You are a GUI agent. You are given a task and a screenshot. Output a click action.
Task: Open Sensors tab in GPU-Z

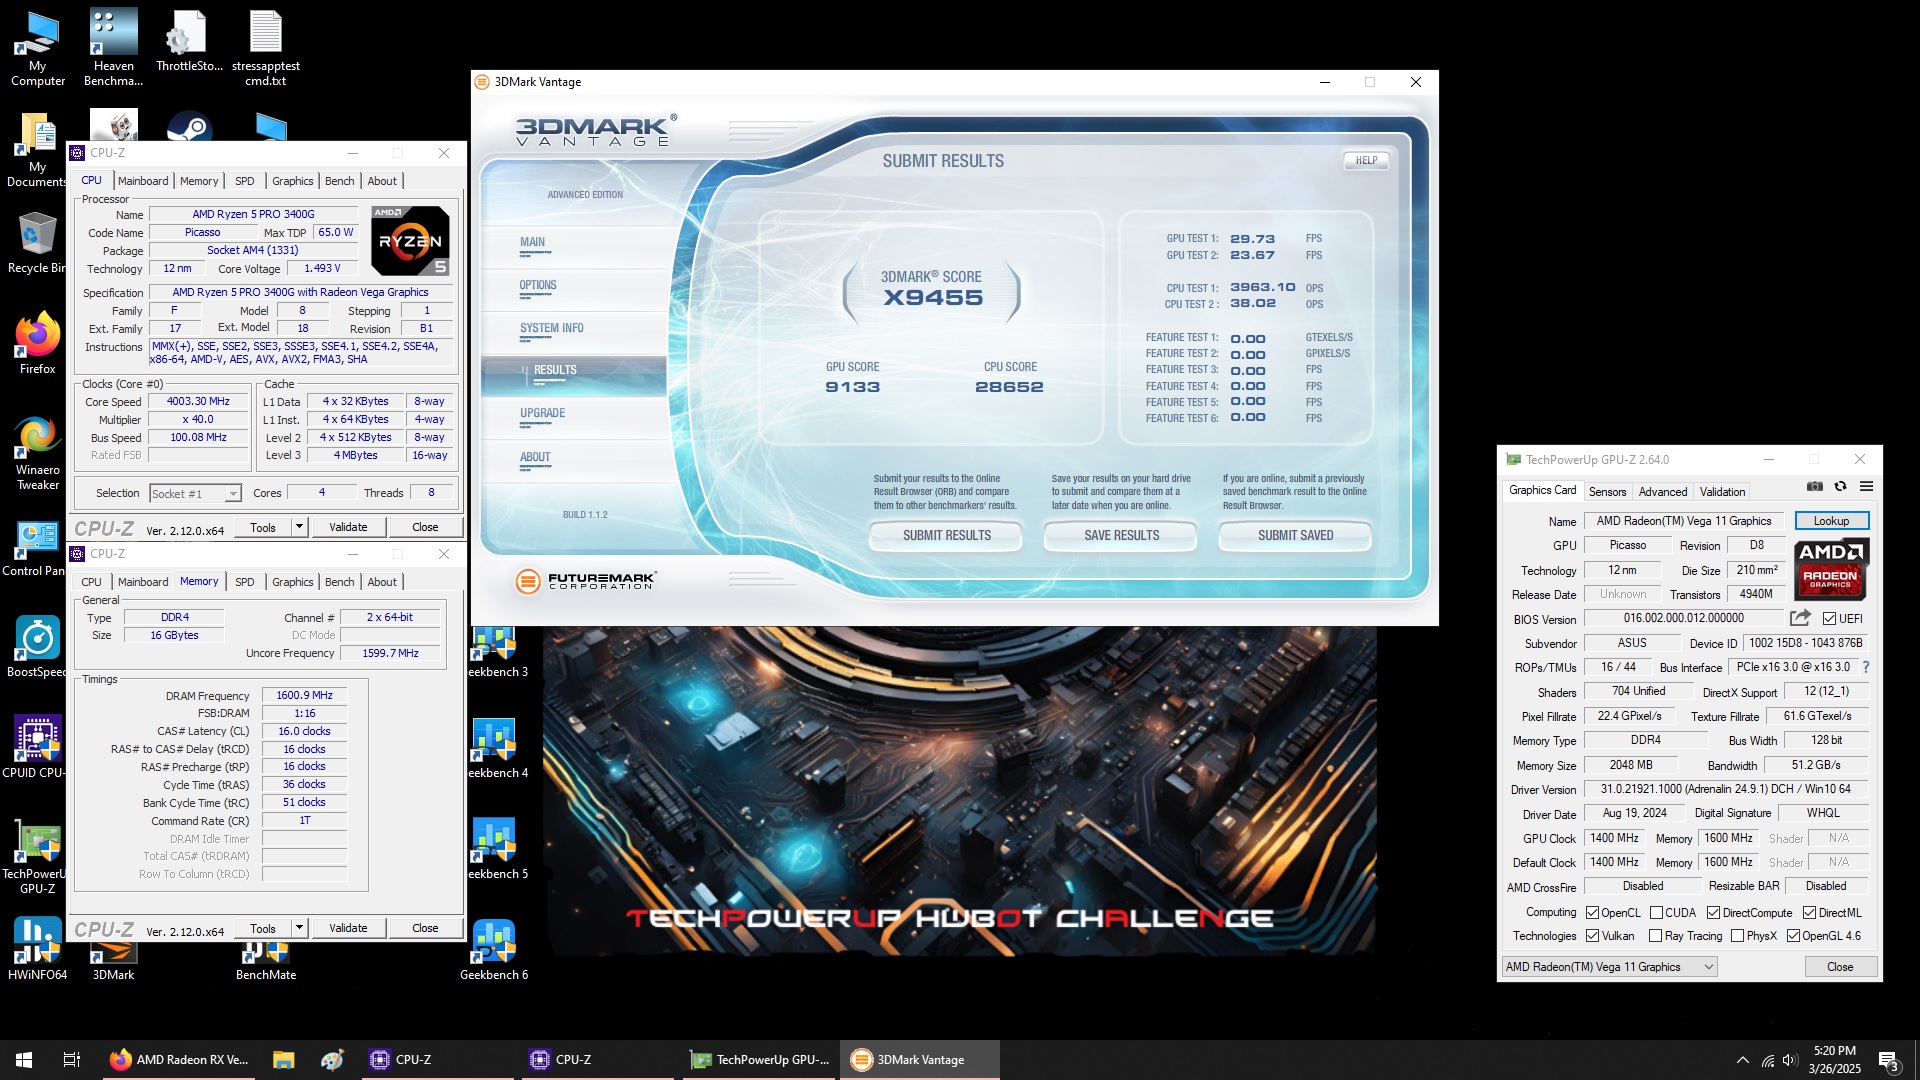pos(1607,491)
